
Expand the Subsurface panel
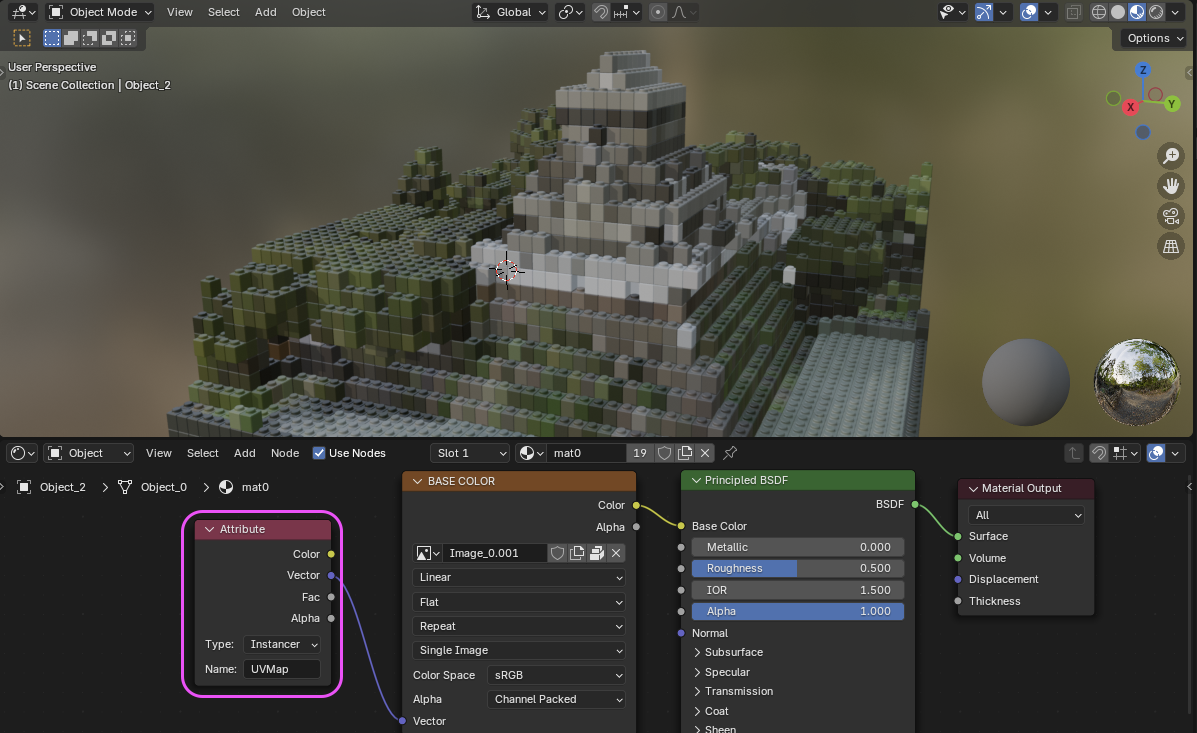pyautogui.click(x=733, y=652)
